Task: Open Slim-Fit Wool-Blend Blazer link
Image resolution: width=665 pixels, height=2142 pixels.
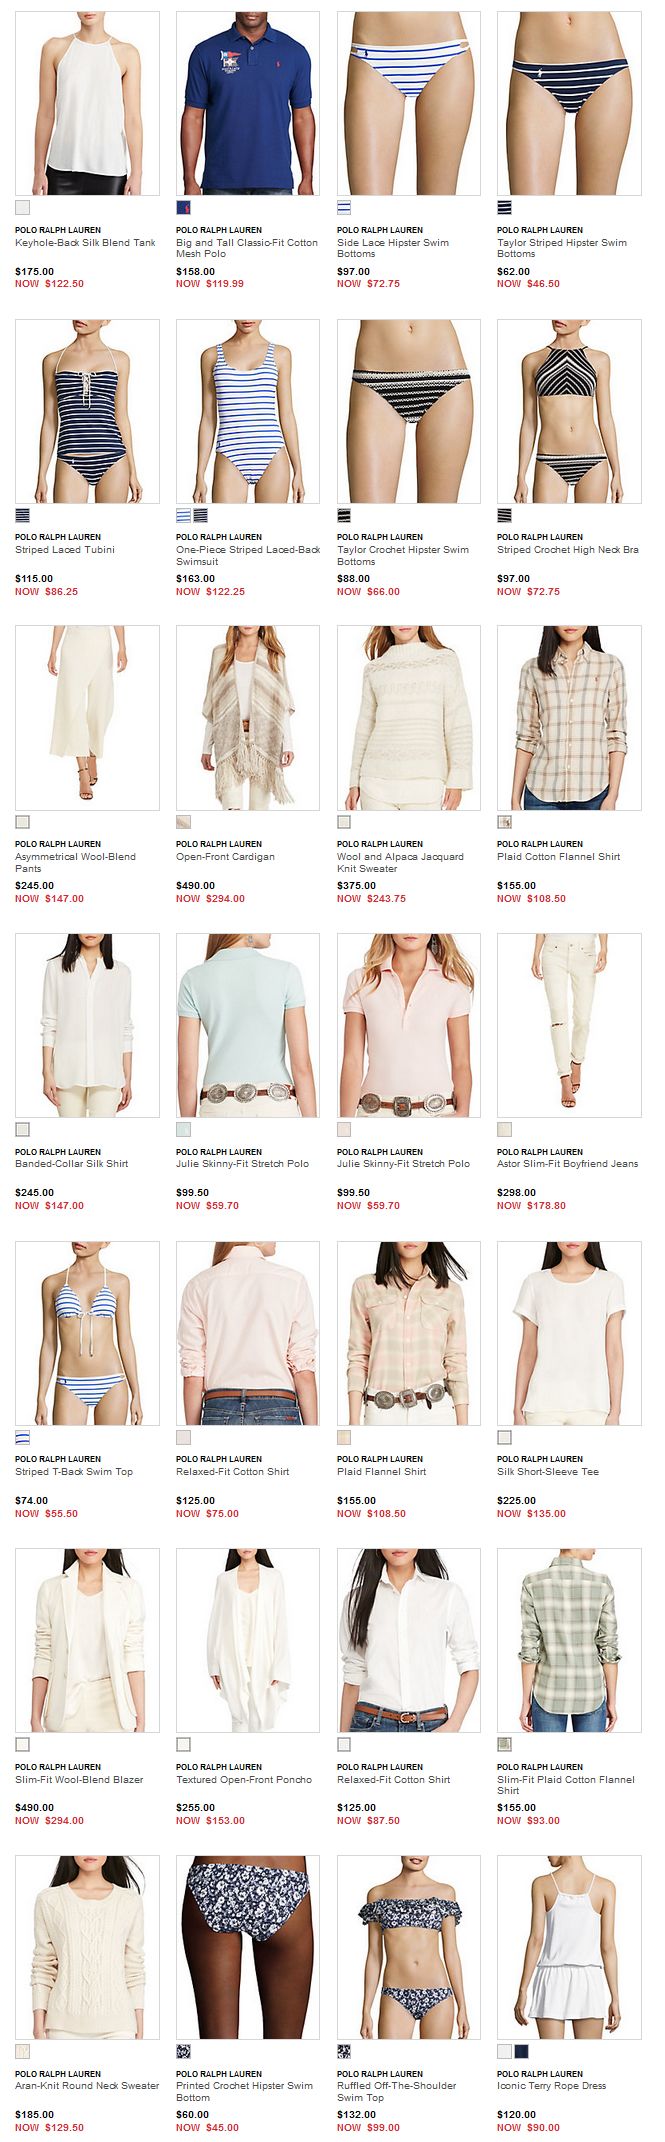Action: [x=79, y=1780]
